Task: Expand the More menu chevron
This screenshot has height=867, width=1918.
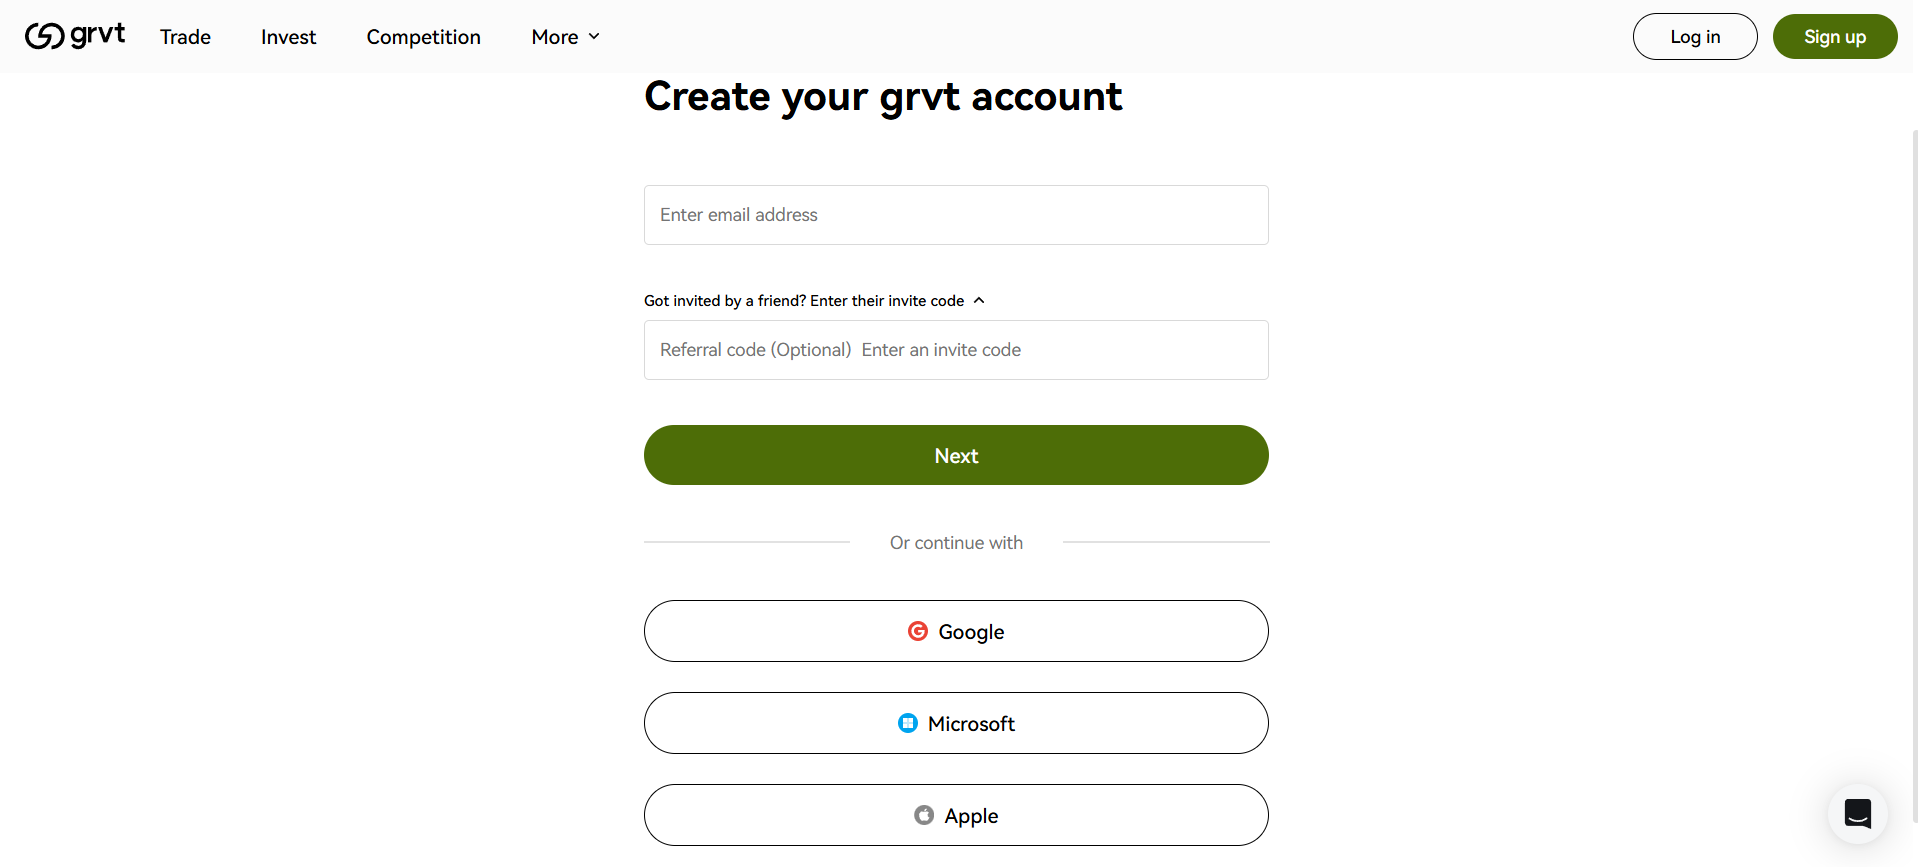Action: (594, 37)
